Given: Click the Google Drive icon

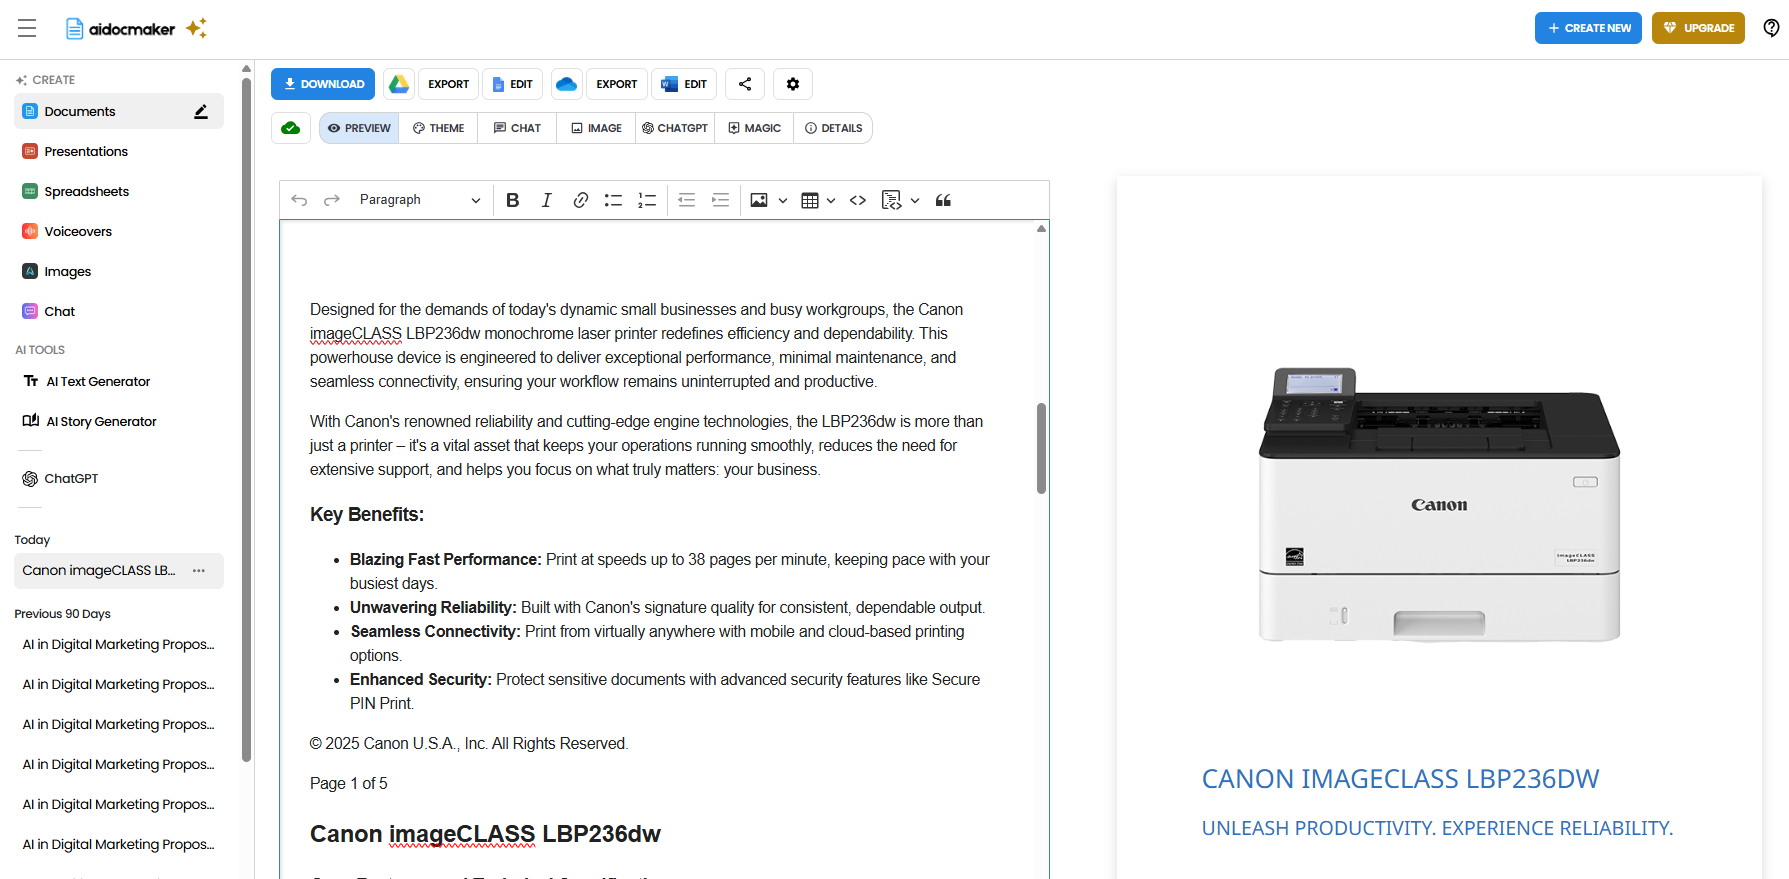Looking at the screenshot, I should pyautogui.click(x=399, y=84).
